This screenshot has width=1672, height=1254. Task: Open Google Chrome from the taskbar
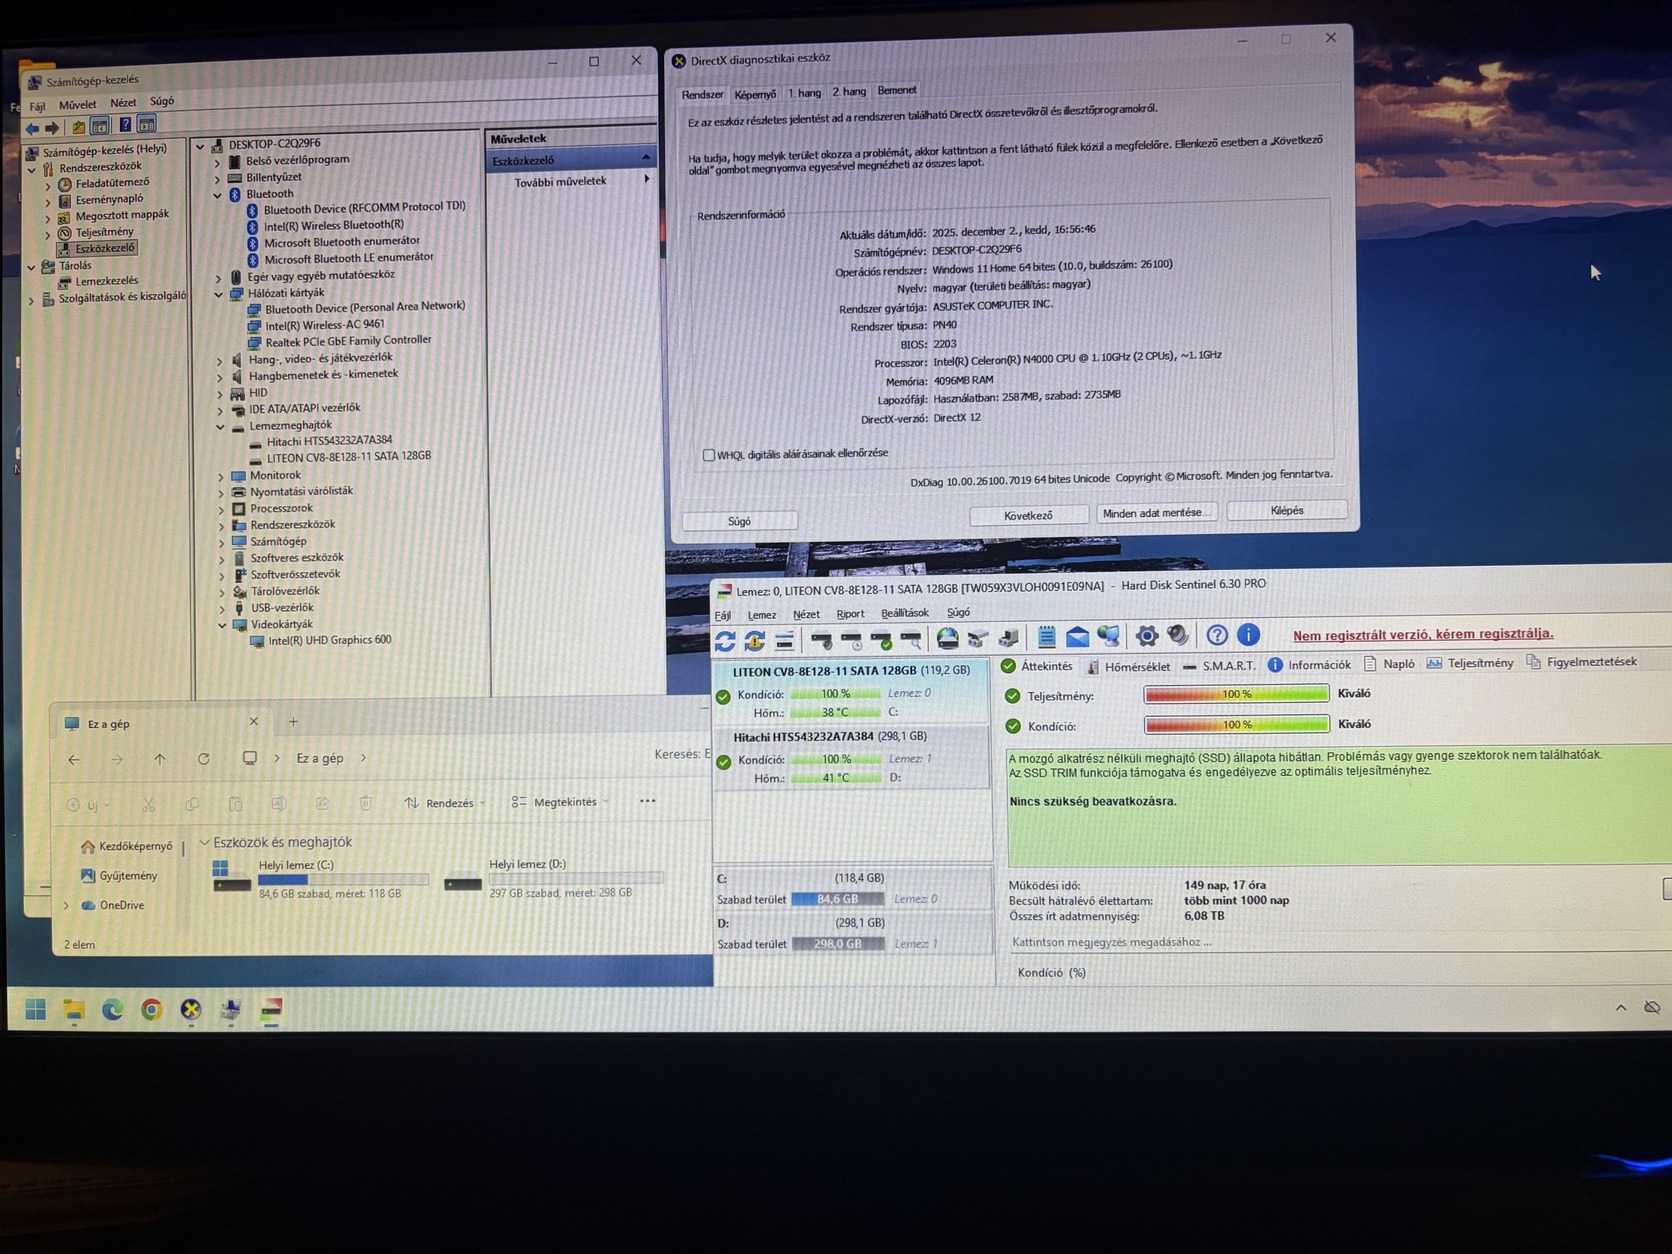tap(151, 1010)
